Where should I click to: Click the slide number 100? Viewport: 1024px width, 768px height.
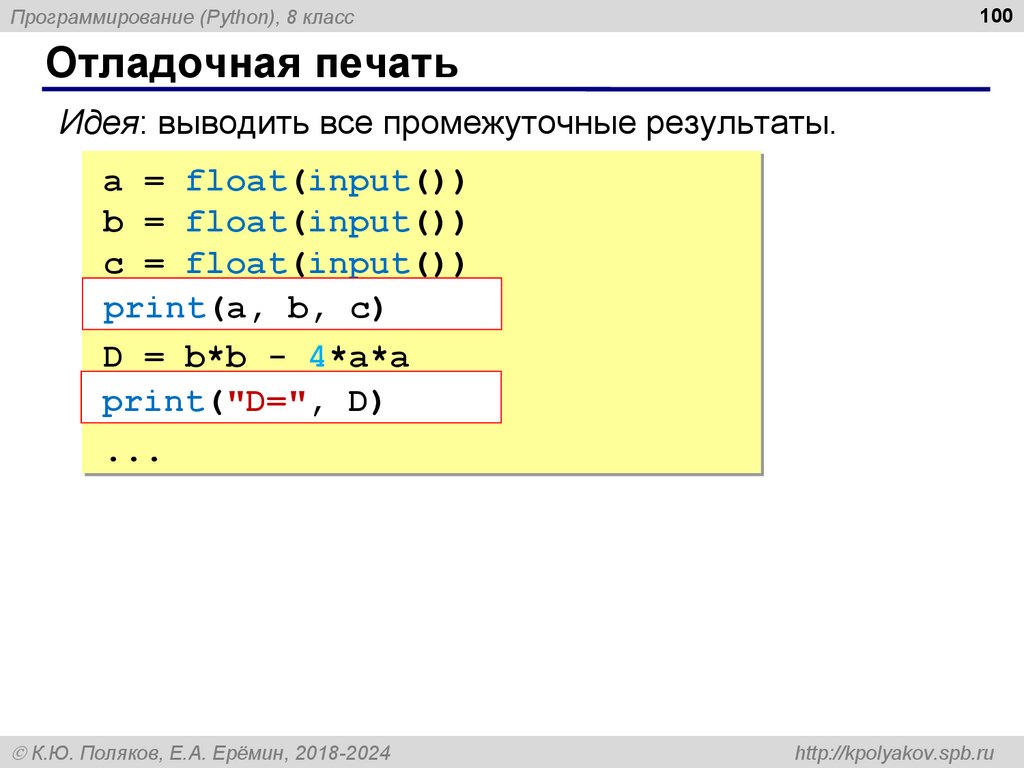(996, 16)
